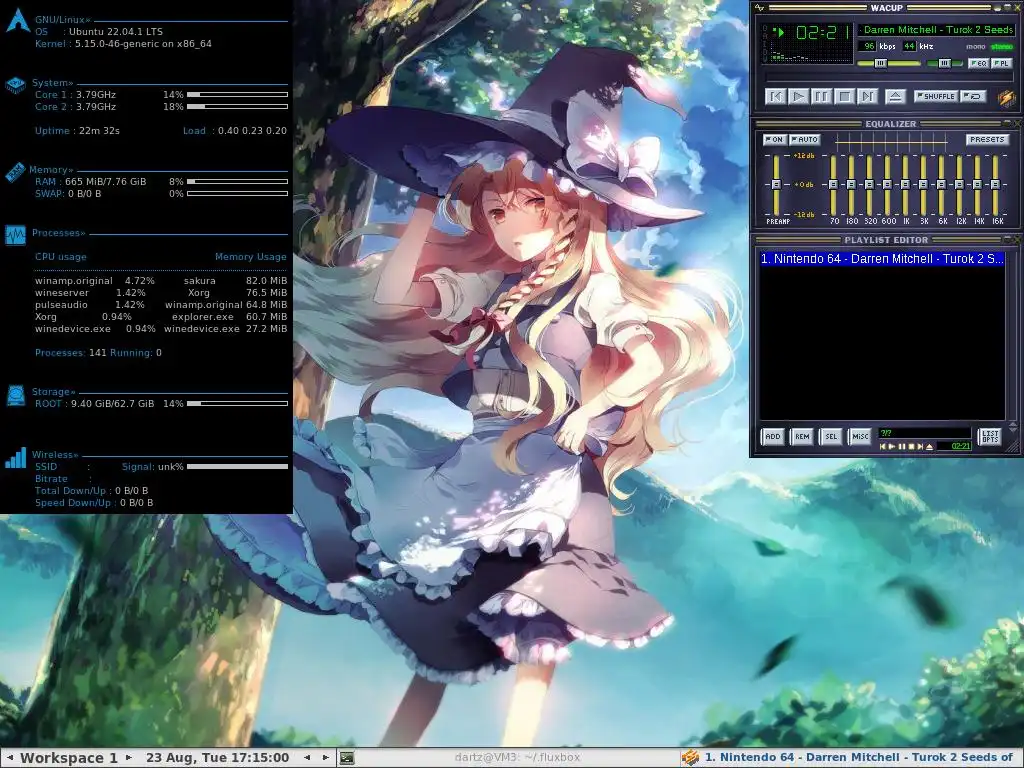Skip to the next track in WACUP
This screenshot has width=1024, height=768.
click(867, 97)
